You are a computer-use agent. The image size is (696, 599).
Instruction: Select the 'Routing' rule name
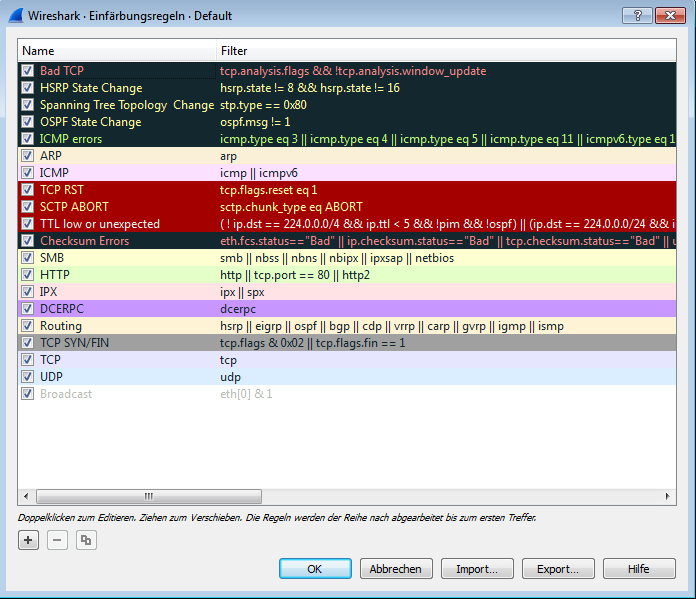tap(61, 326)
